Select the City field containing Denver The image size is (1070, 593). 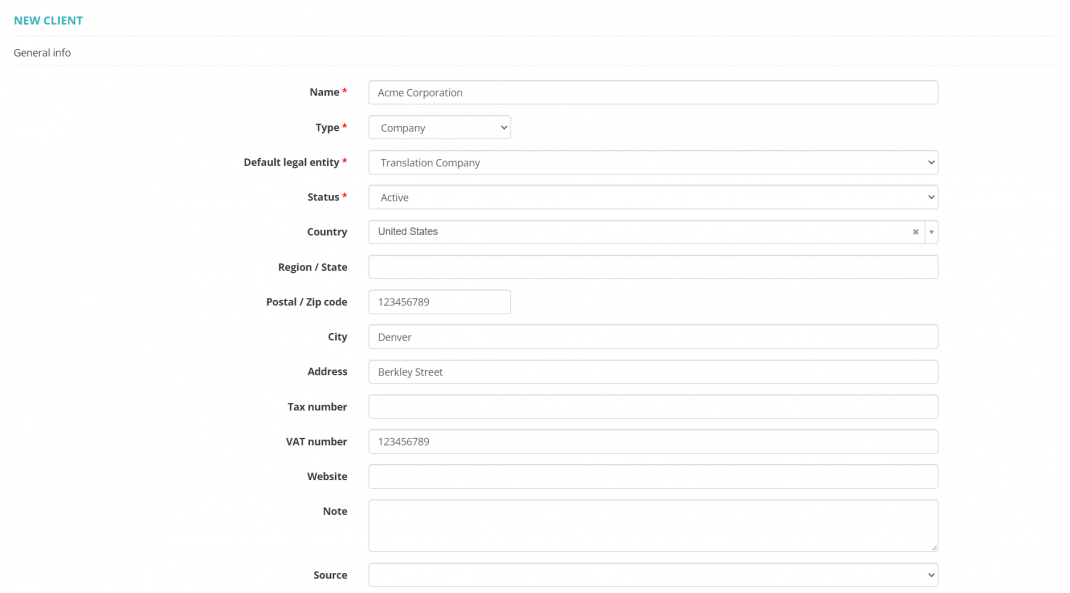coord(652,337)
